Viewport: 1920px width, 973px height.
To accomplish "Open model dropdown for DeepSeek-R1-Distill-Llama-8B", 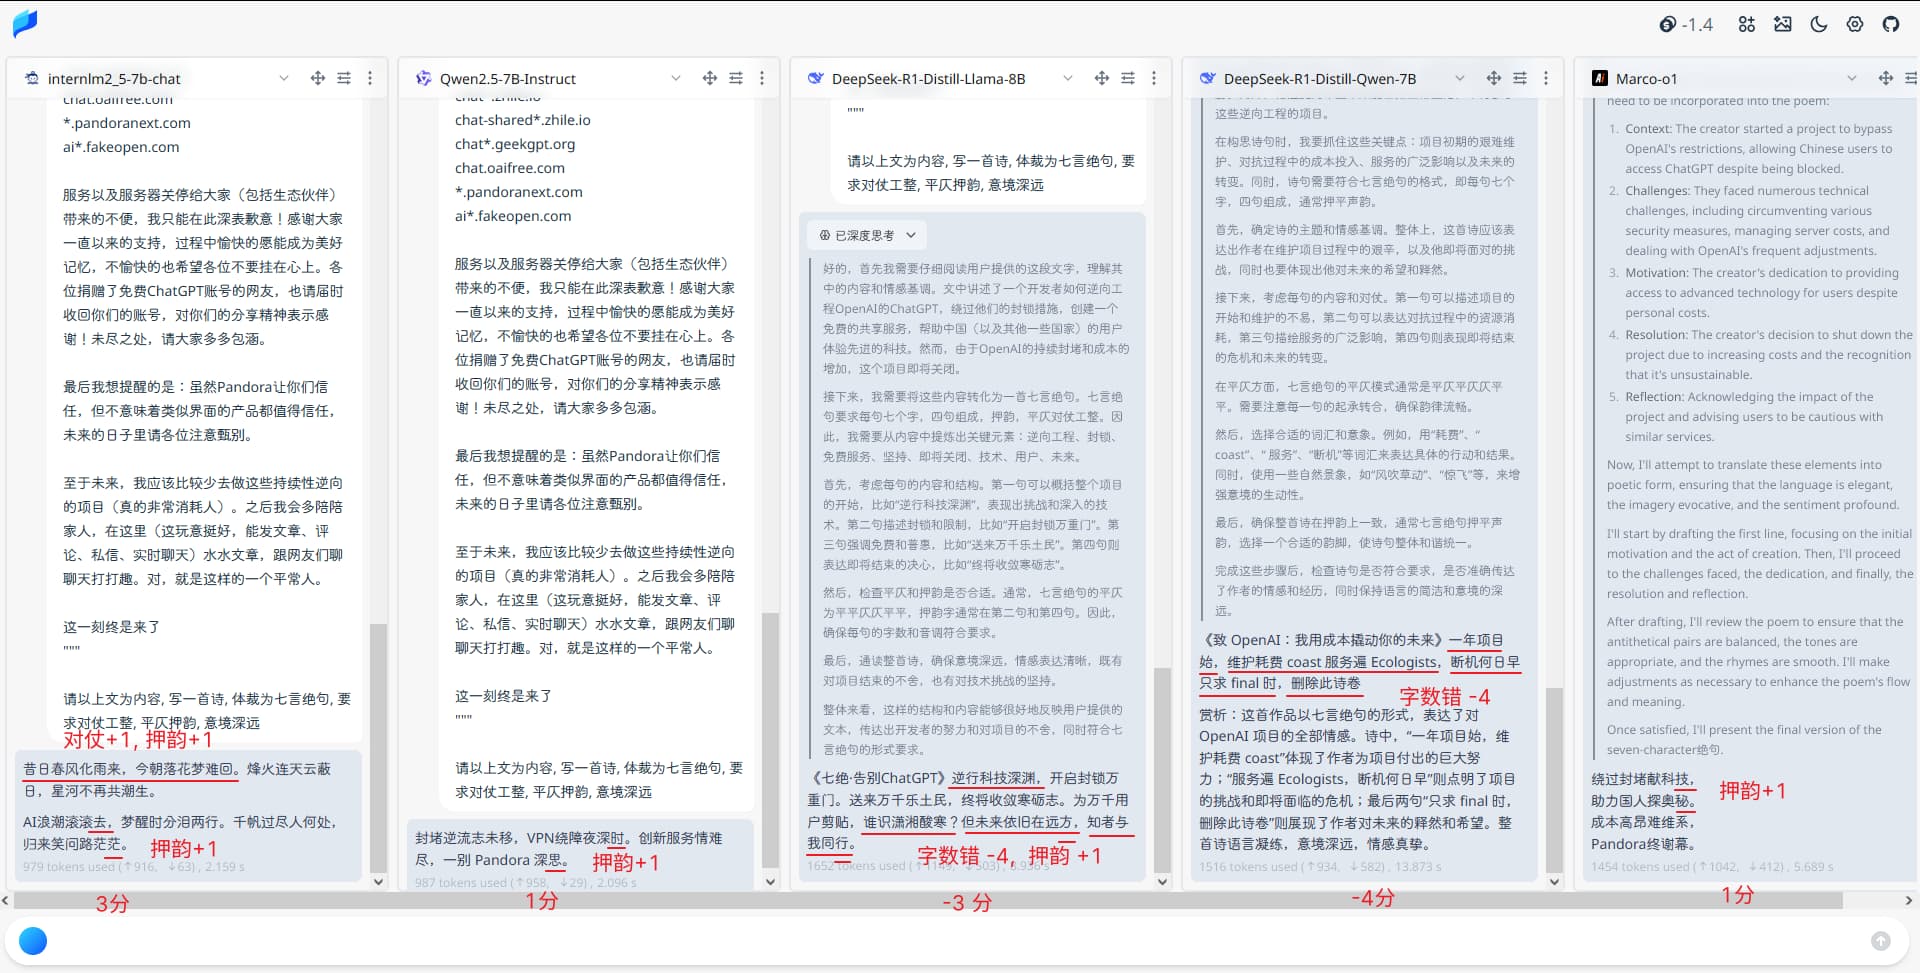I will click(x=1068, y=78).
